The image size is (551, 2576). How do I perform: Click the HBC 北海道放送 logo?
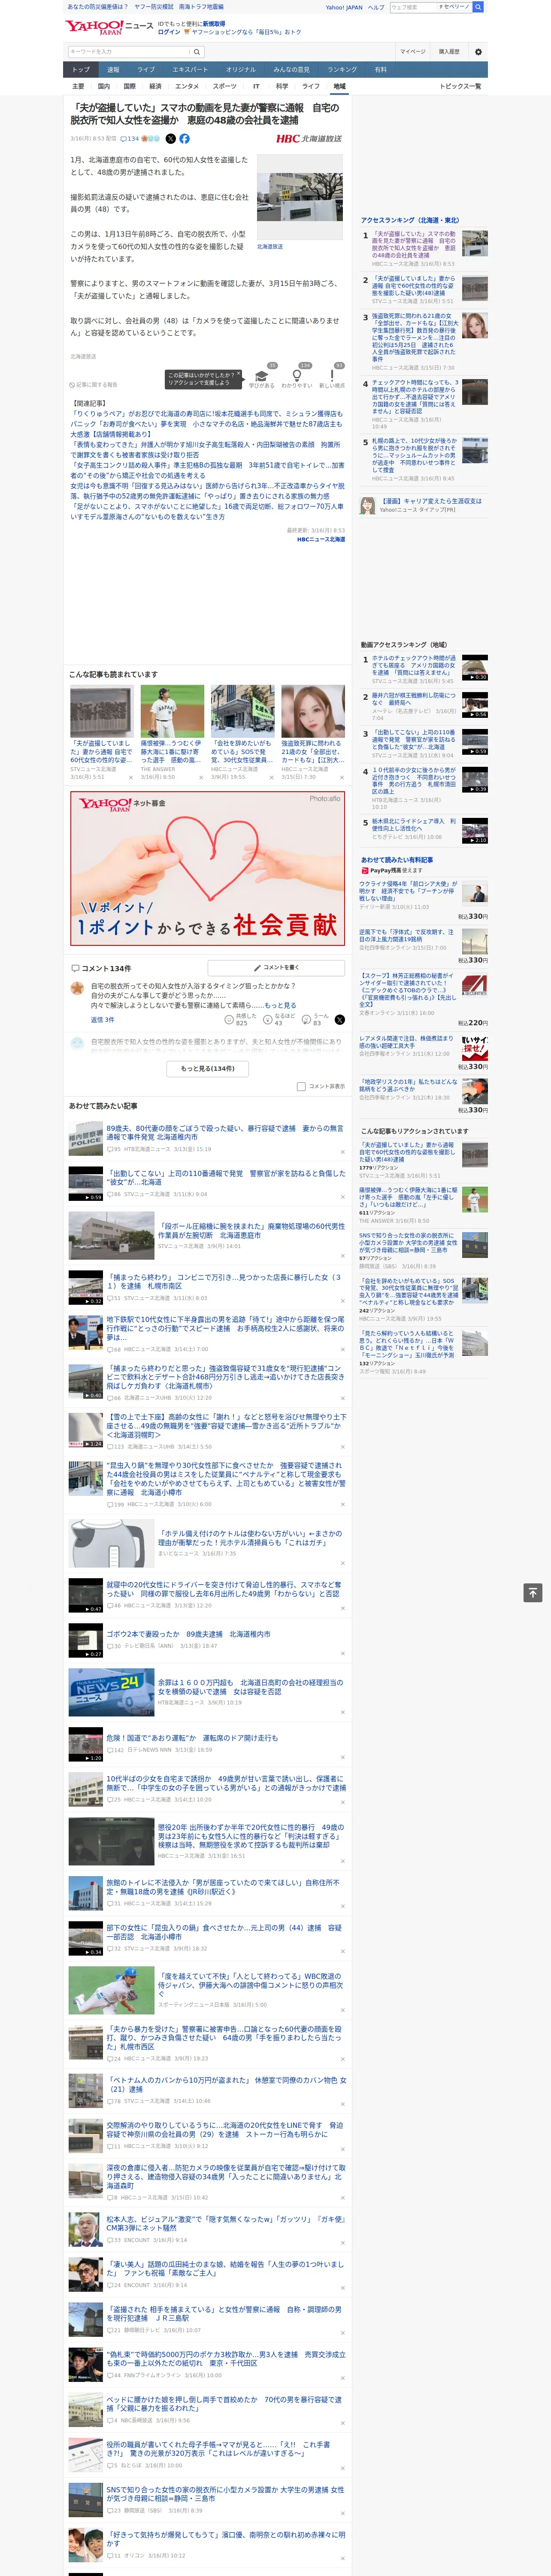click(309, 139)
